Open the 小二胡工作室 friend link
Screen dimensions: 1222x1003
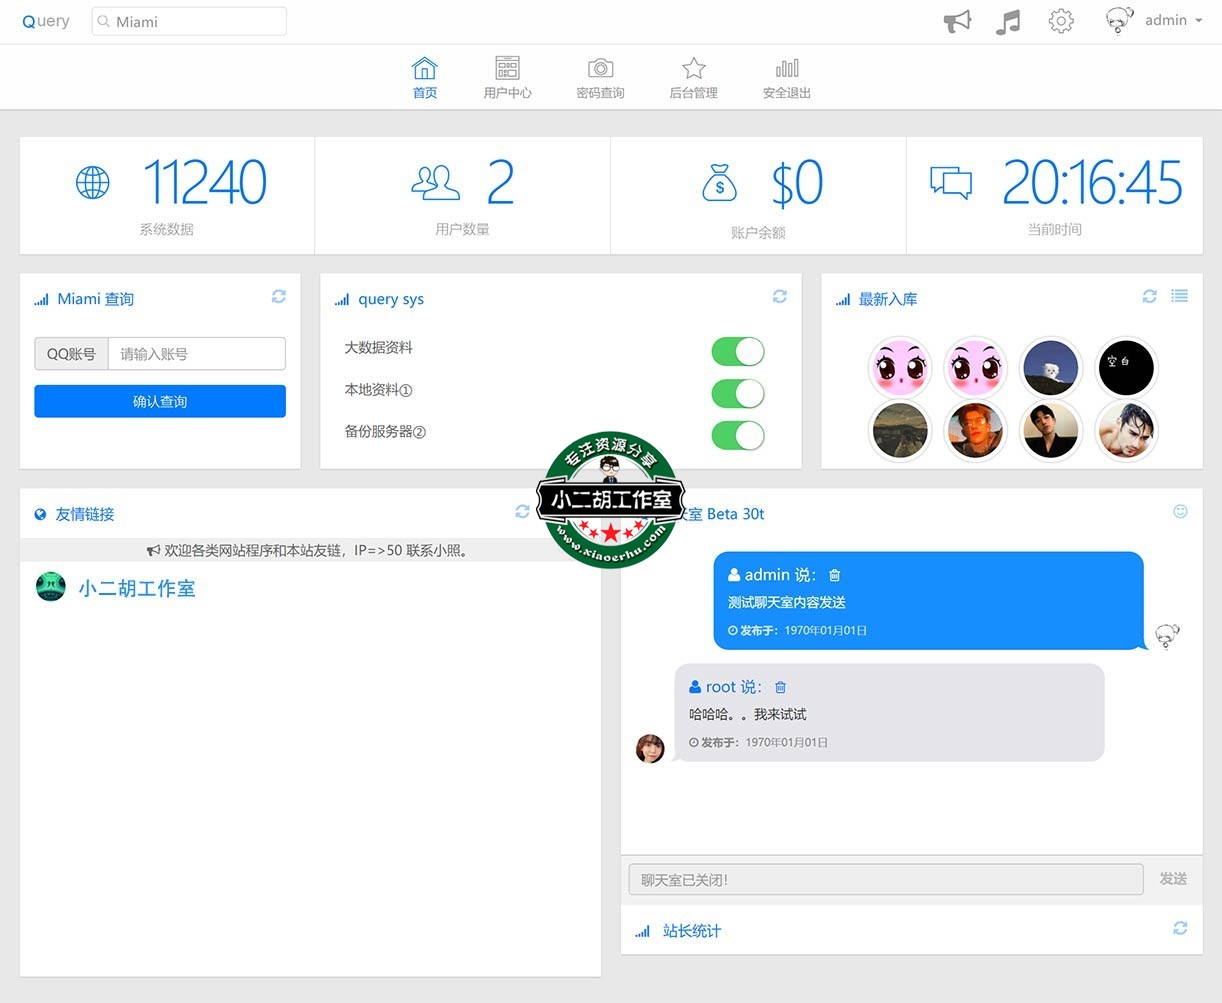point(137,589)
